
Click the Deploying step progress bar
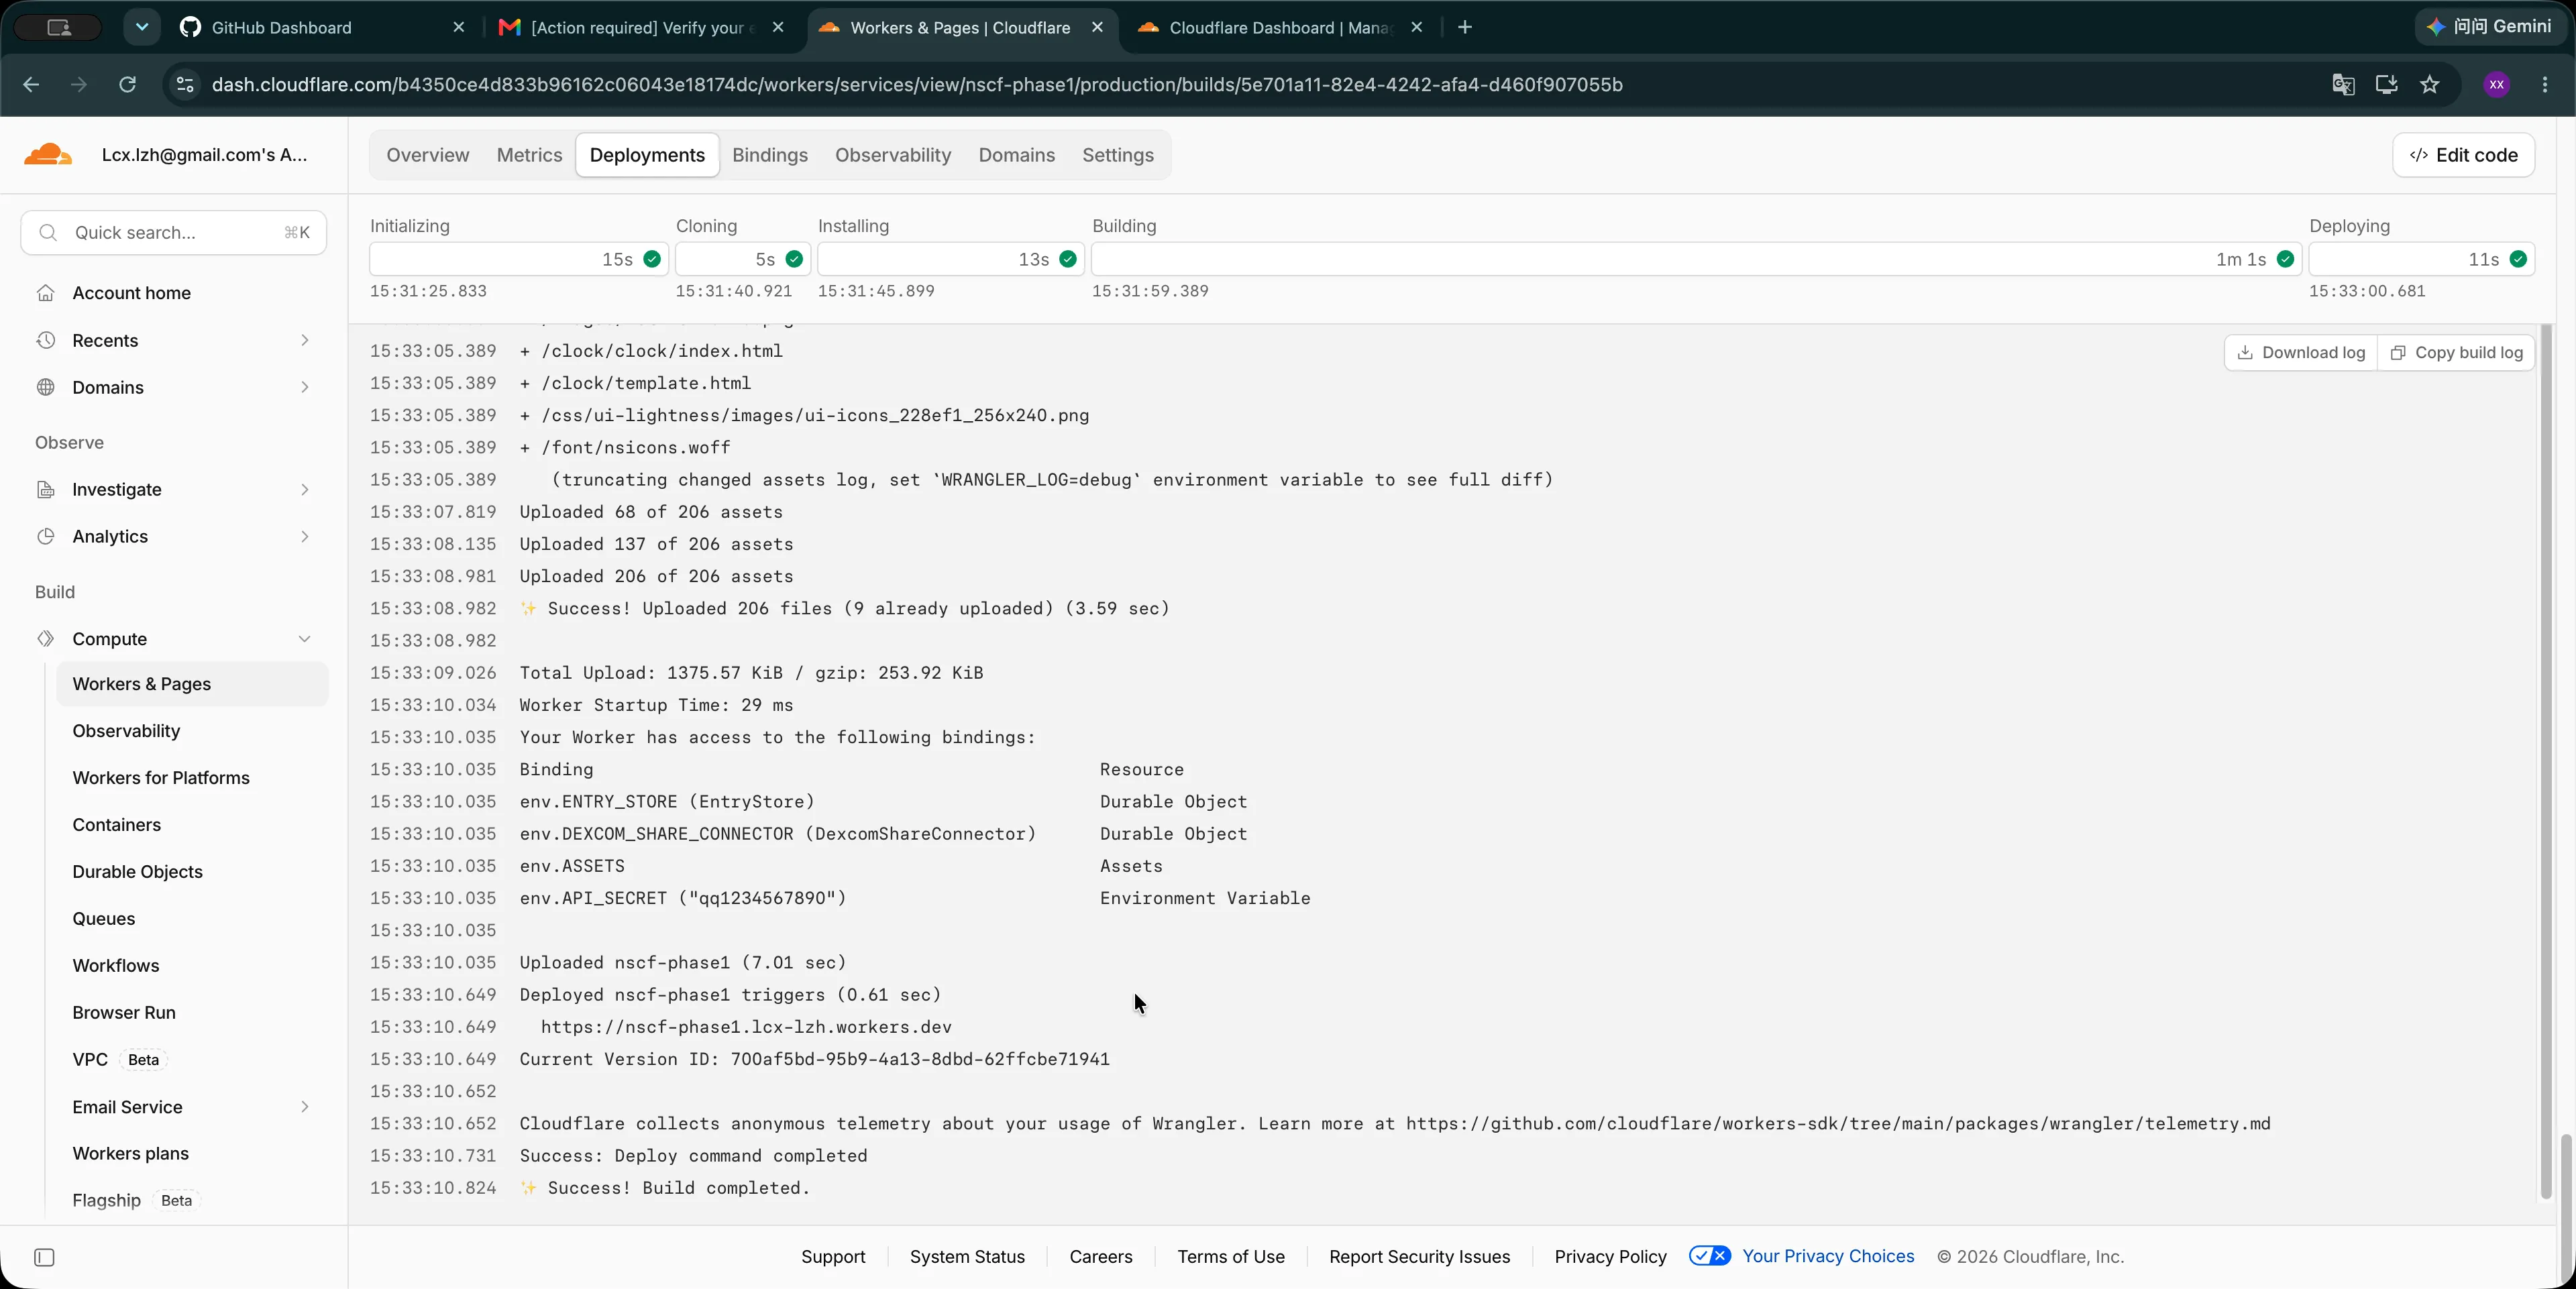tap(2421, 259)
